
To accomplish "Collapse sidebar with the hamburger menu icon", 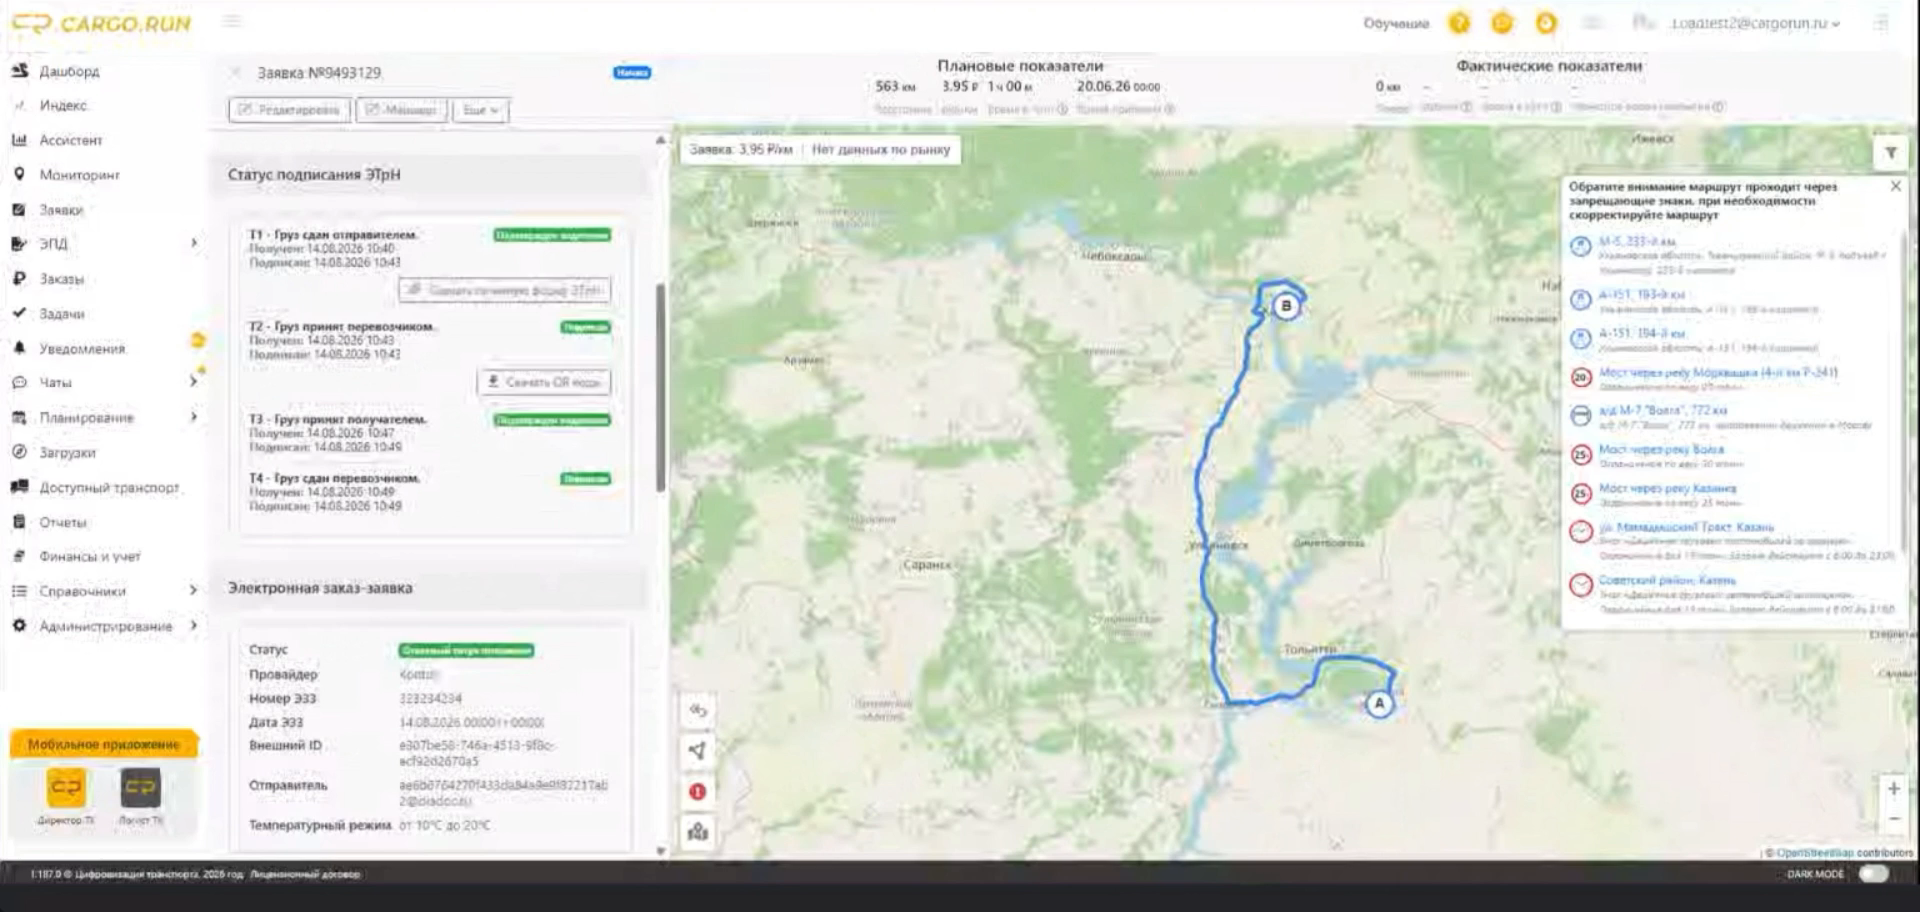I will click(232, 21).
